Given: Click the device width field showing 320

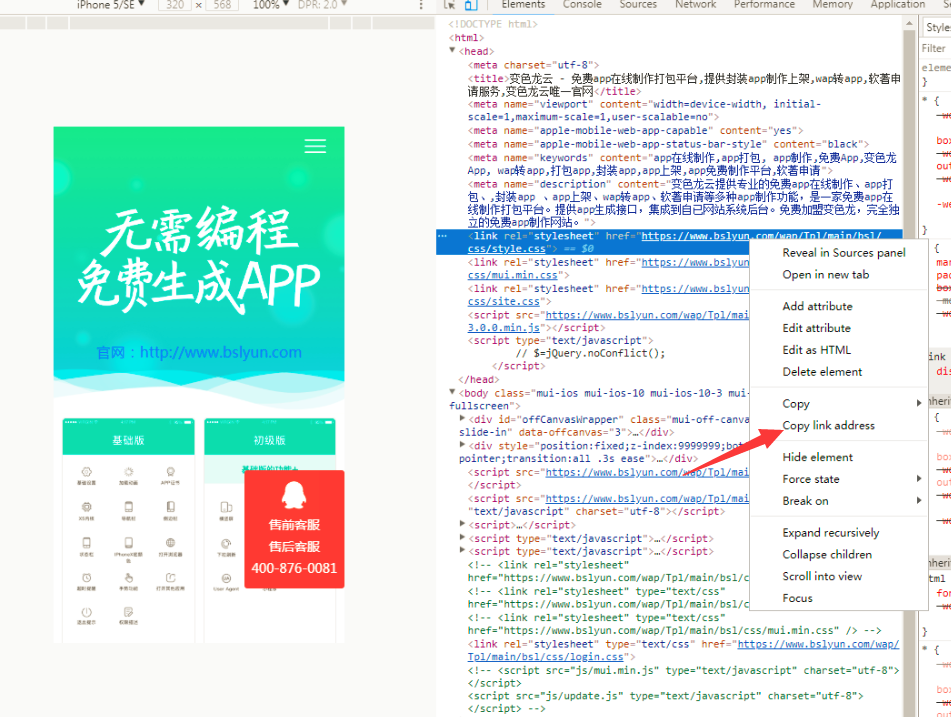Looking at the screenshot, I should coord(175,5).
